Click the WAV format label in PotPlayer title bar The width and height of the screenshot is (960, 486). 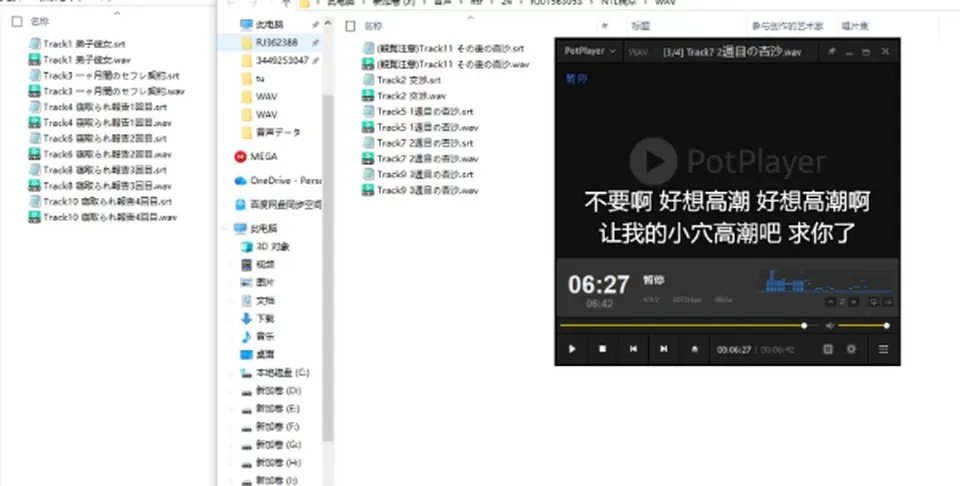pyautogui.click(x=638, y=53)
